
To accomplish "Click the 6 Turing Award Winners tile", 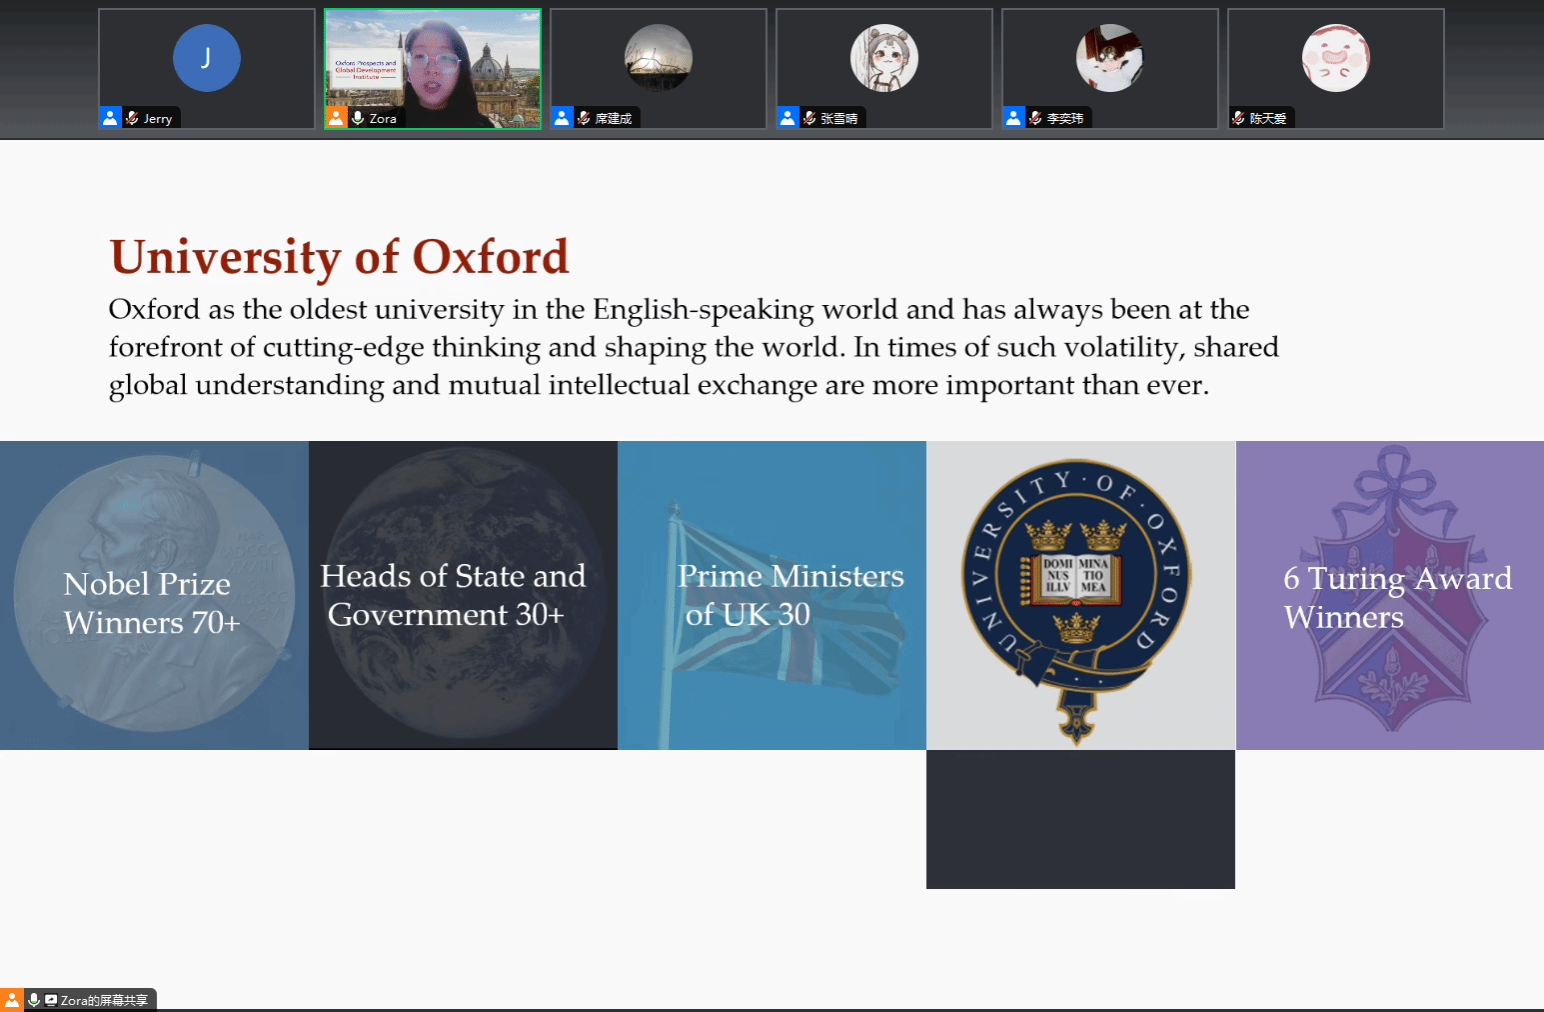I will tap(1390, 595).
